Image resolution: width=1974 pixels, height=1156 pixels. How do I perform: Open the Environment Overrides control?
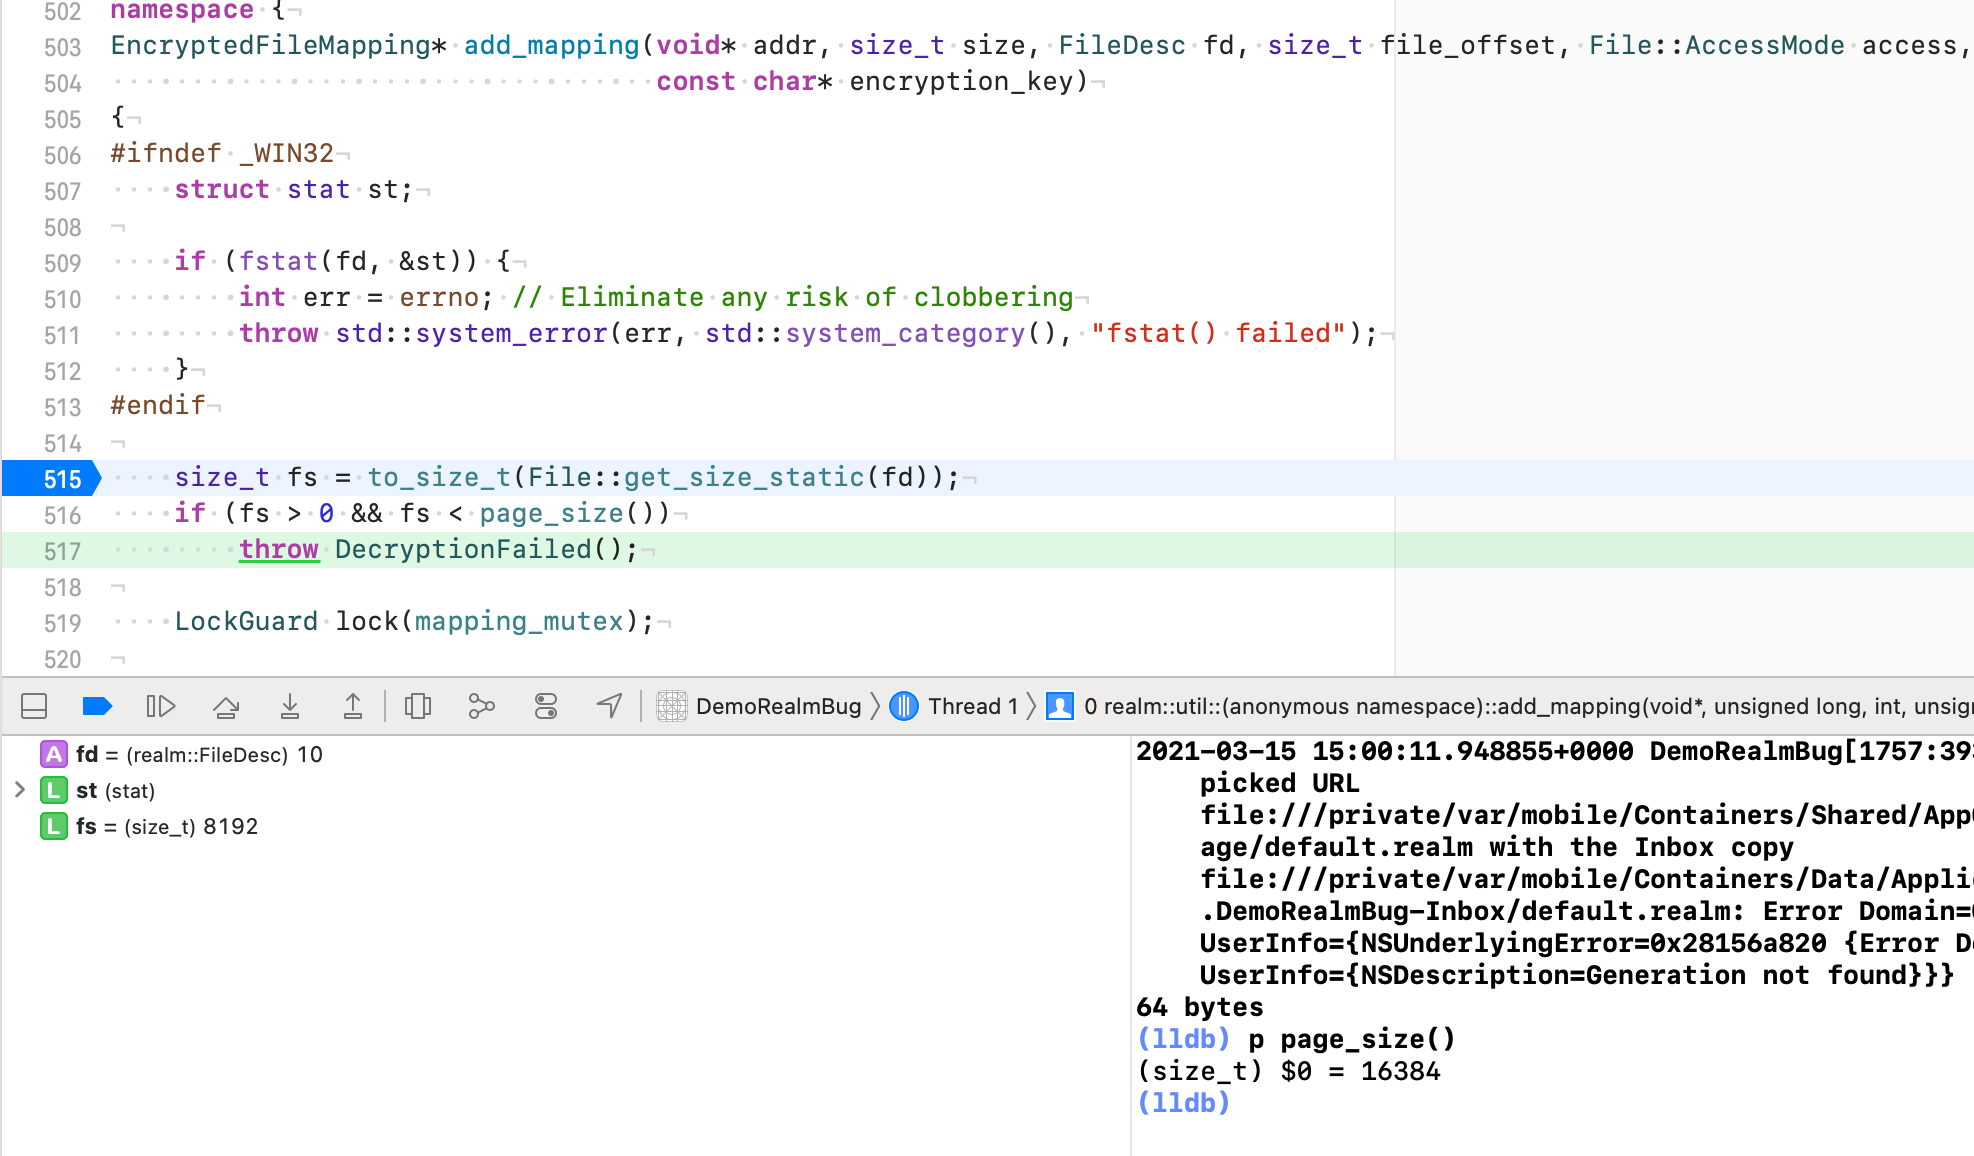(545, 707)
